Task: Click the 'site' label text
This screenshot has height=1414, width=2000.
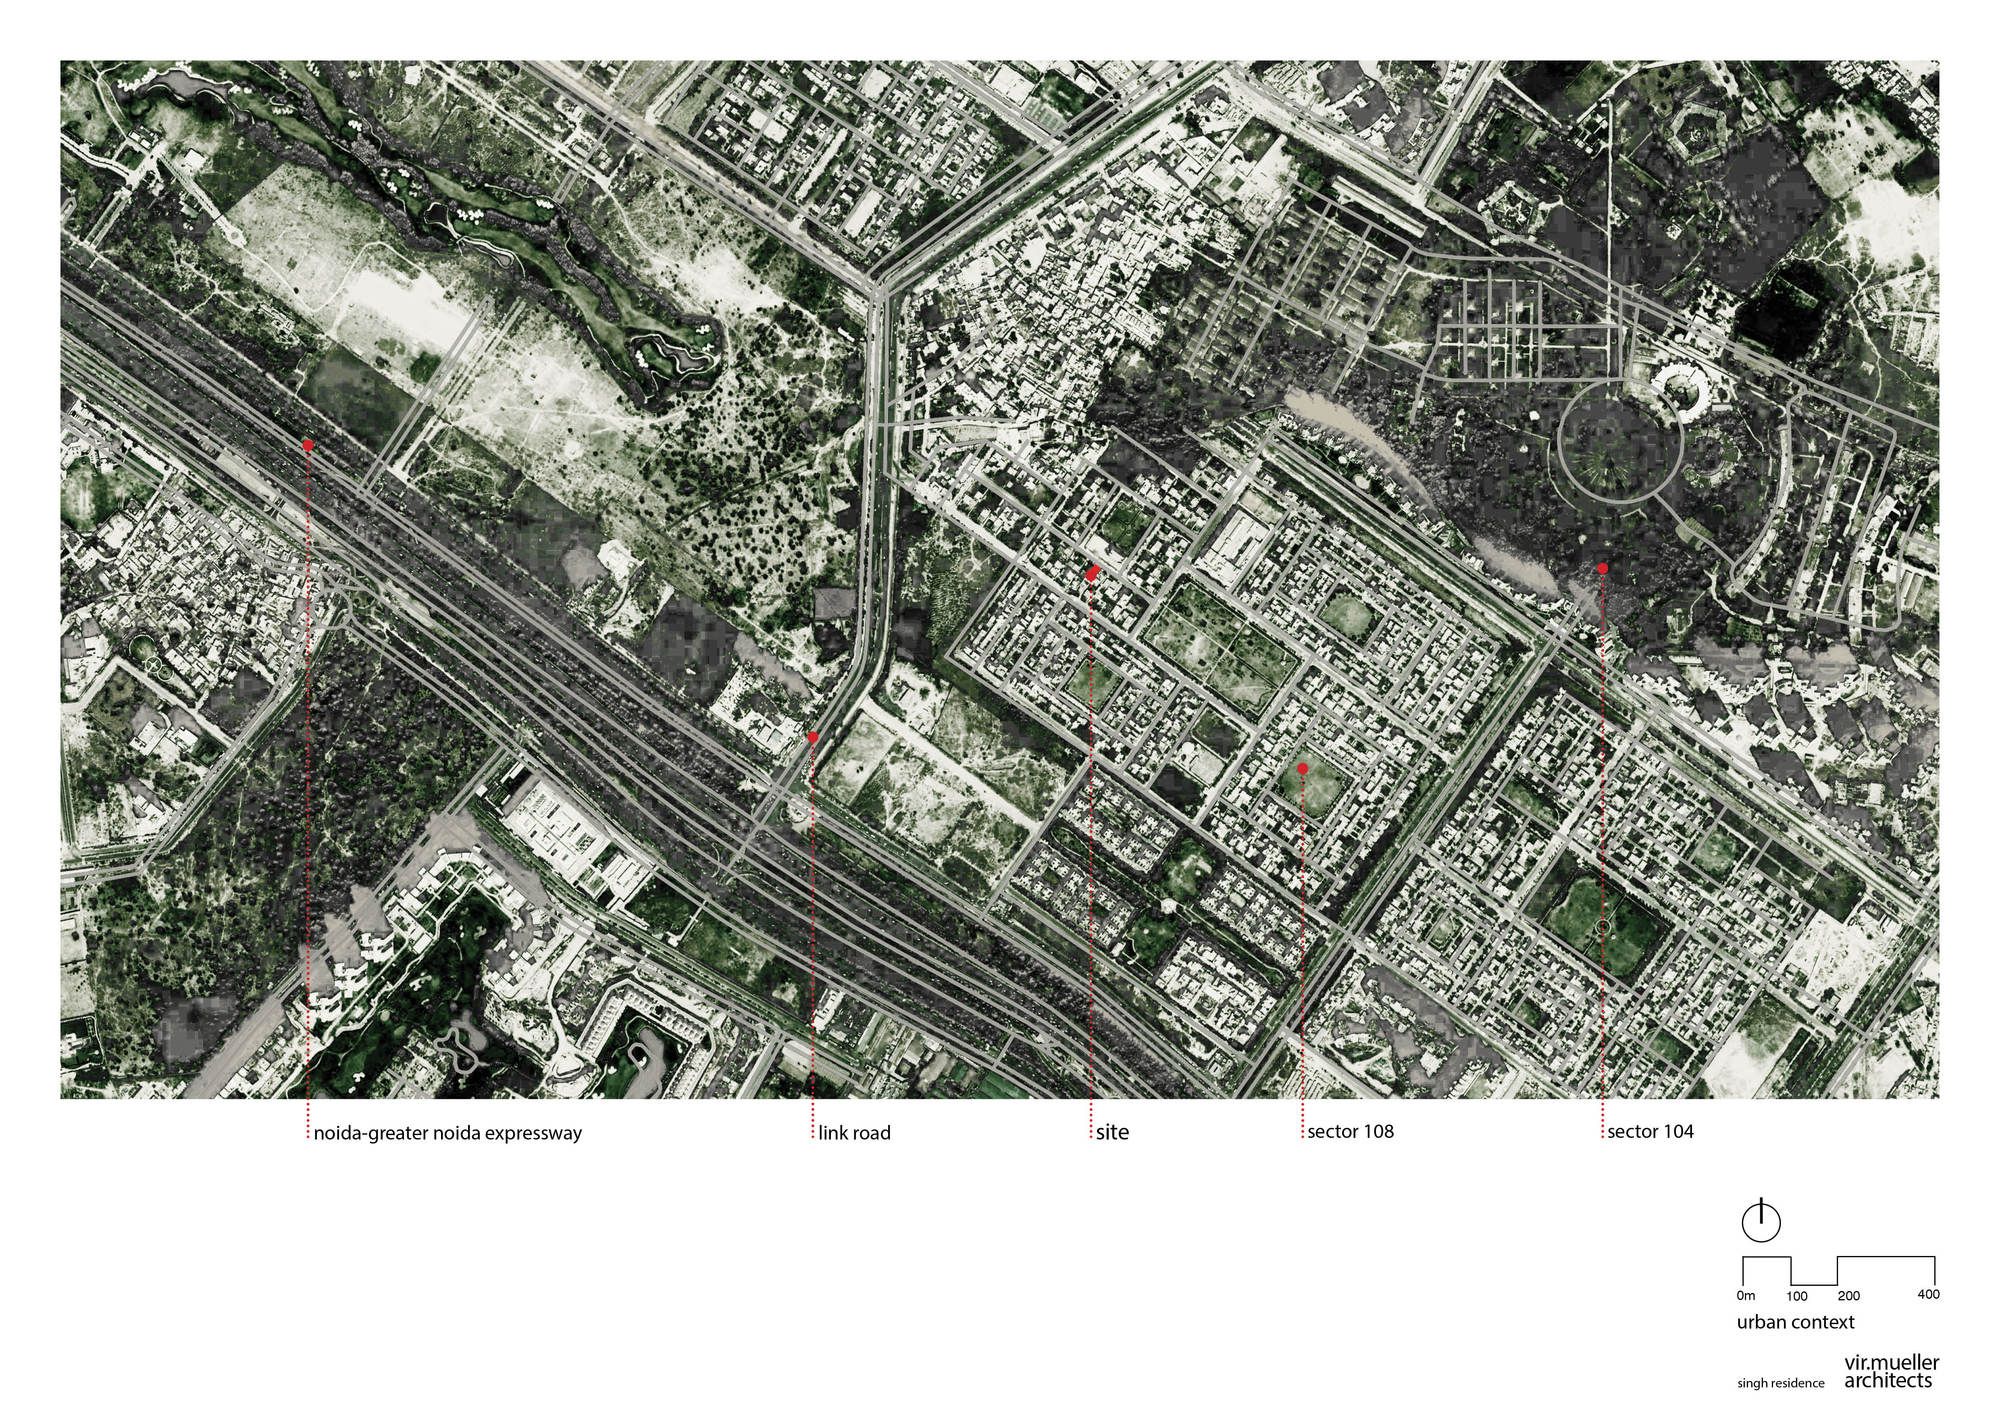Action: click(1112, 1132)
